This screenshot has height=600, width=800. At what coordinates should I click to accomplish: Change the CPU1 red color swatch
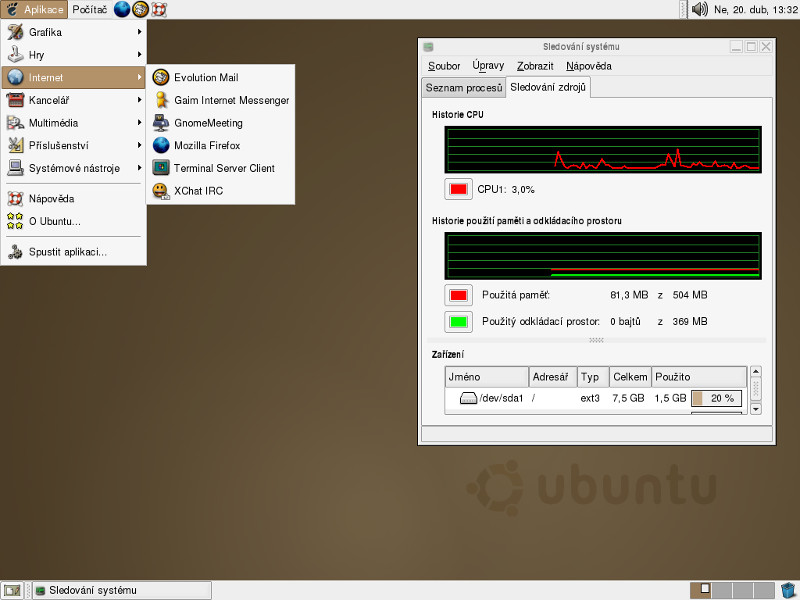458,189
